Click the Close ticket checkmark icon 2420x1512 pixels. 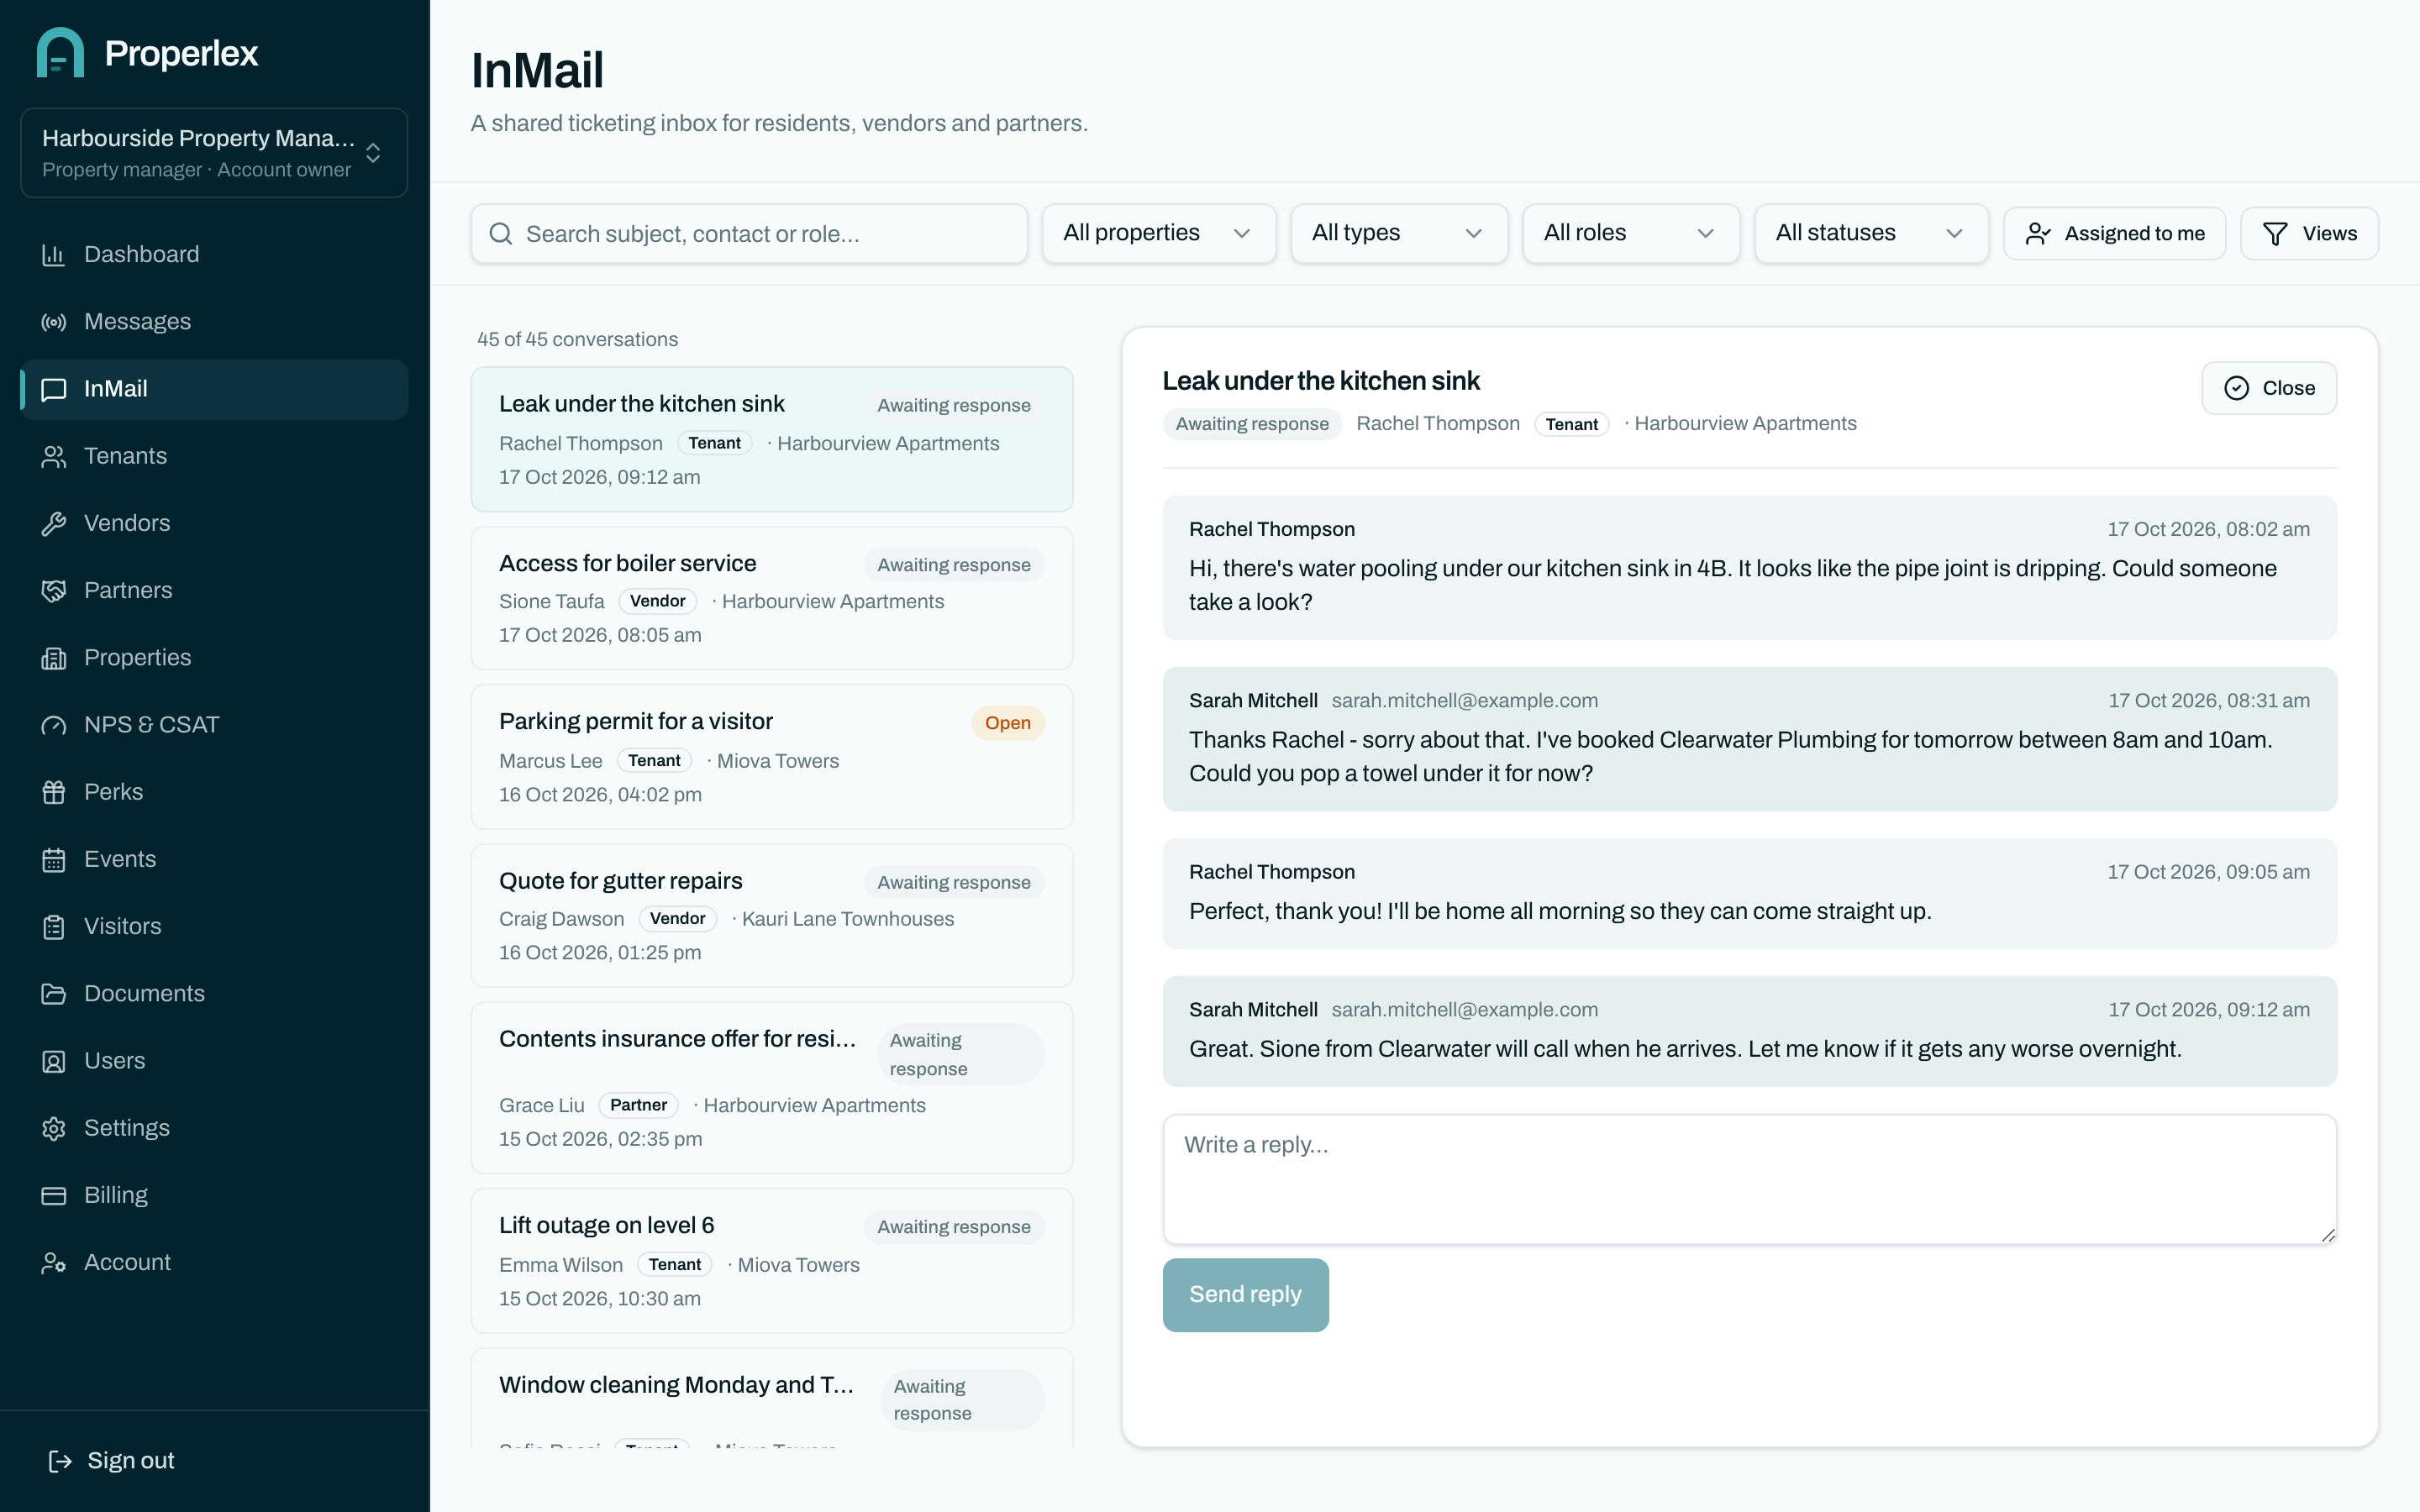click(2236, 388)
